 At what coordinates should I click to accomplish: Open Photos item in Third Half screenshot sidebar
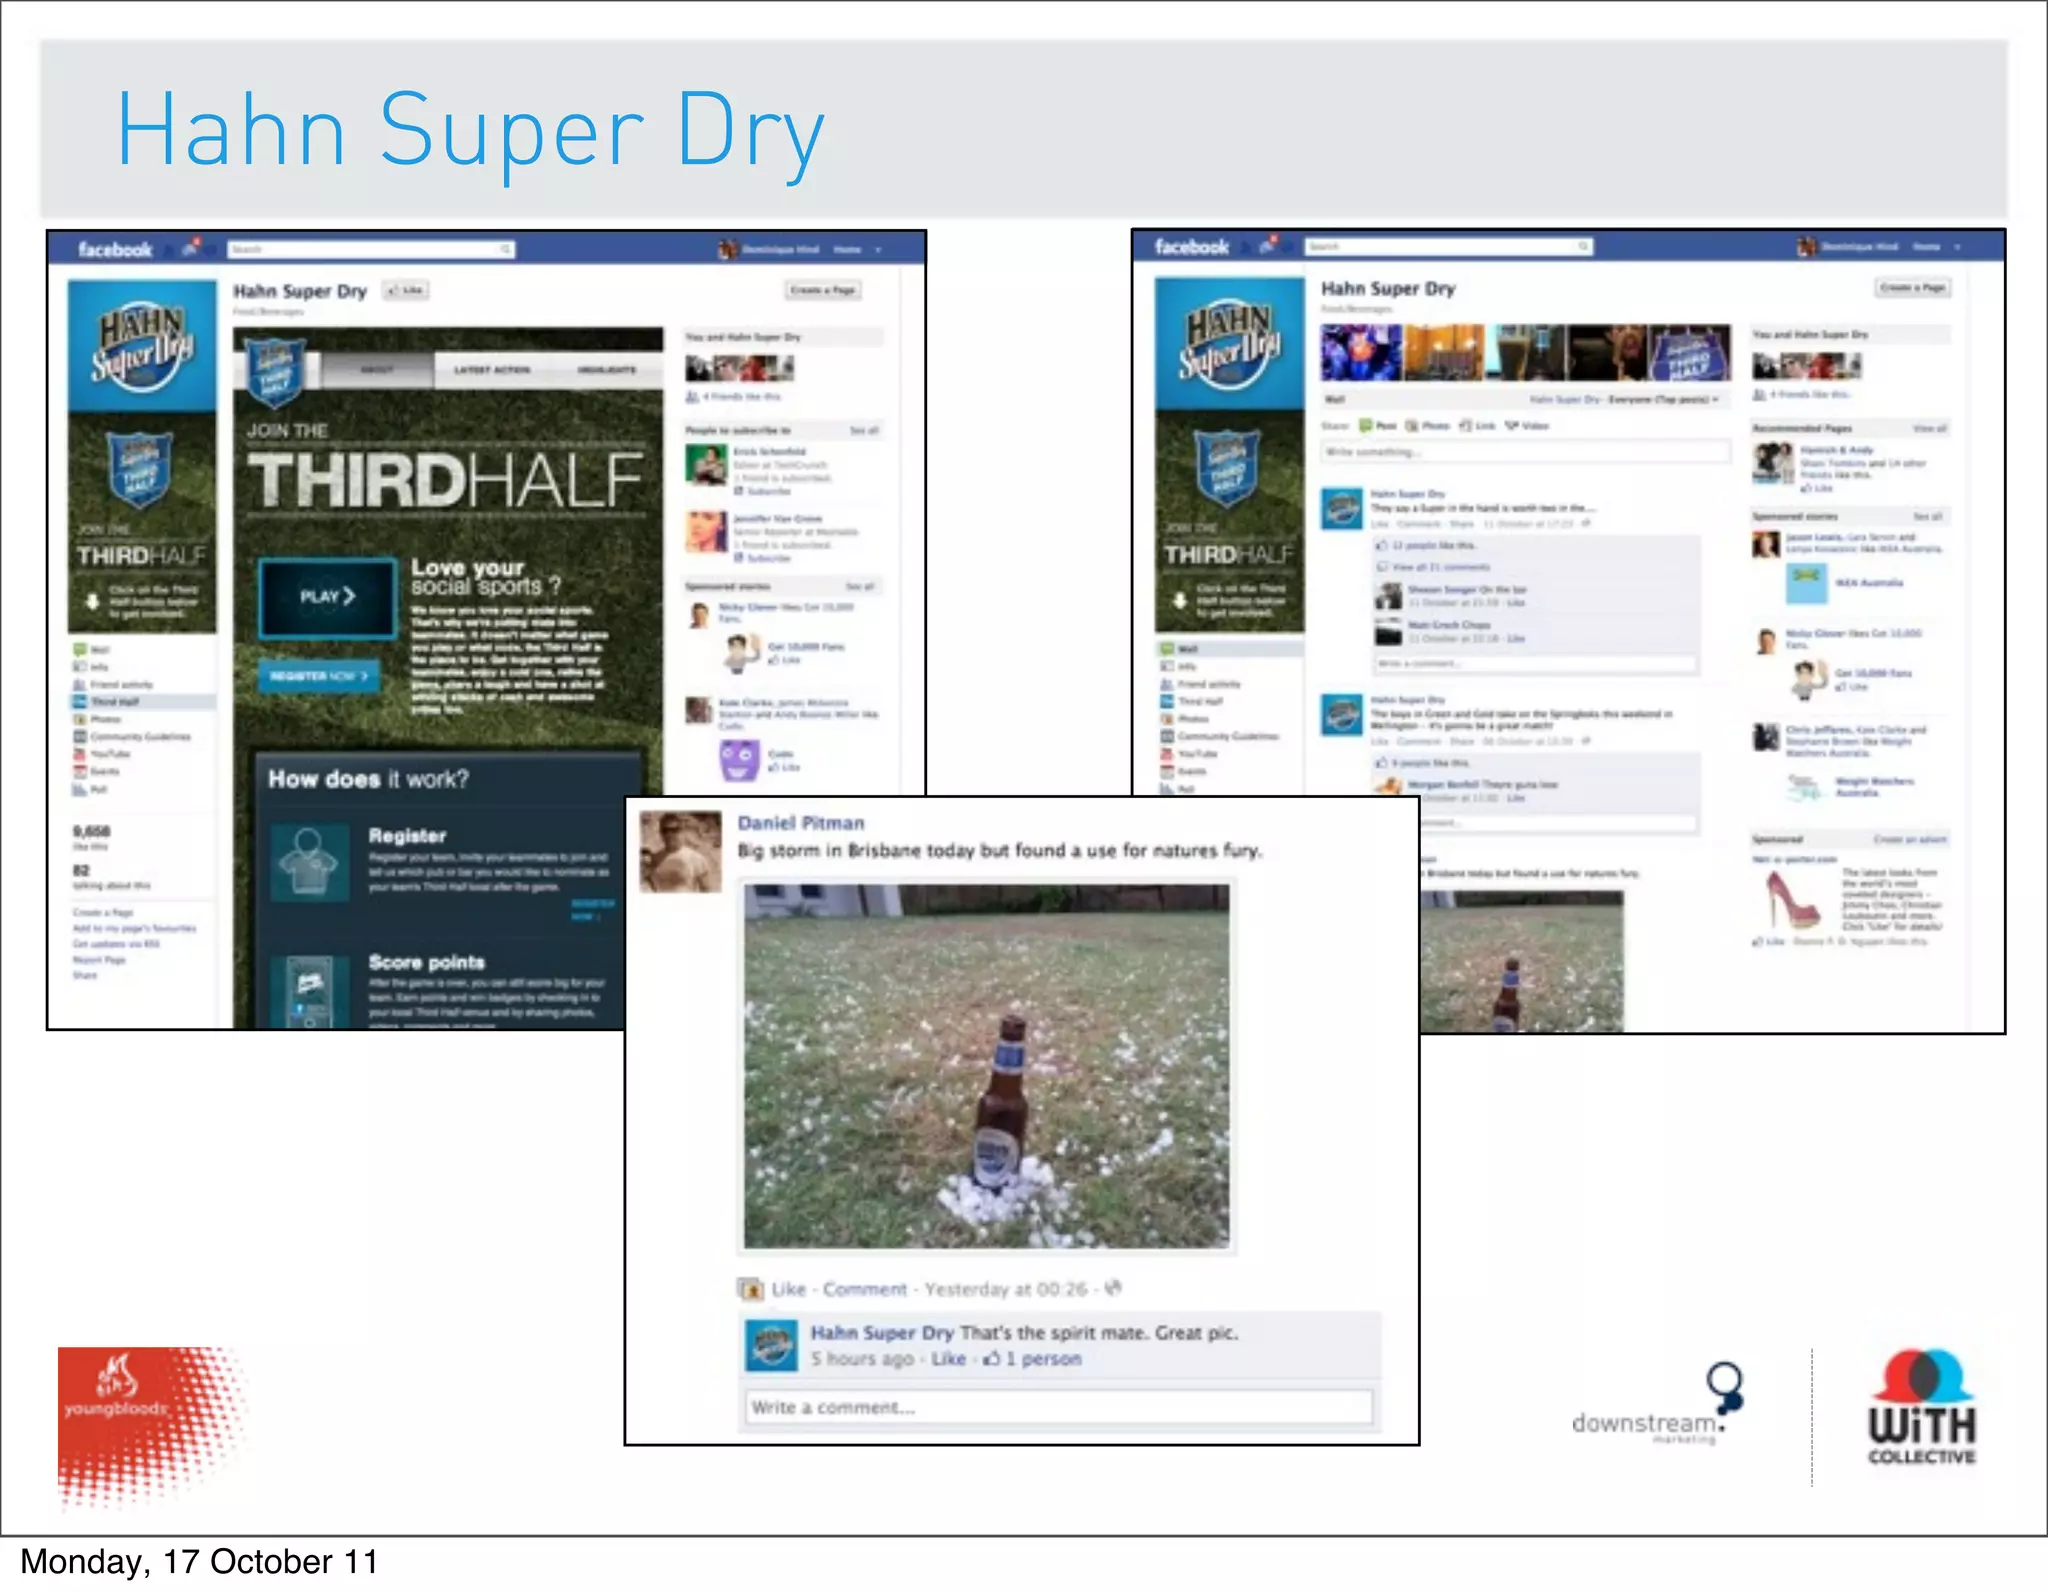click(97, 719)
